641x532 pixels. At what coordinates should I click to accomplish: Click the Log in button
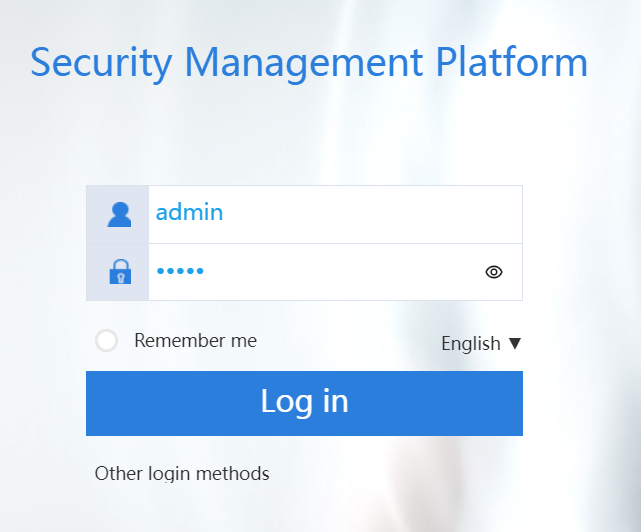pyautogui.click(x=304, y=403)
